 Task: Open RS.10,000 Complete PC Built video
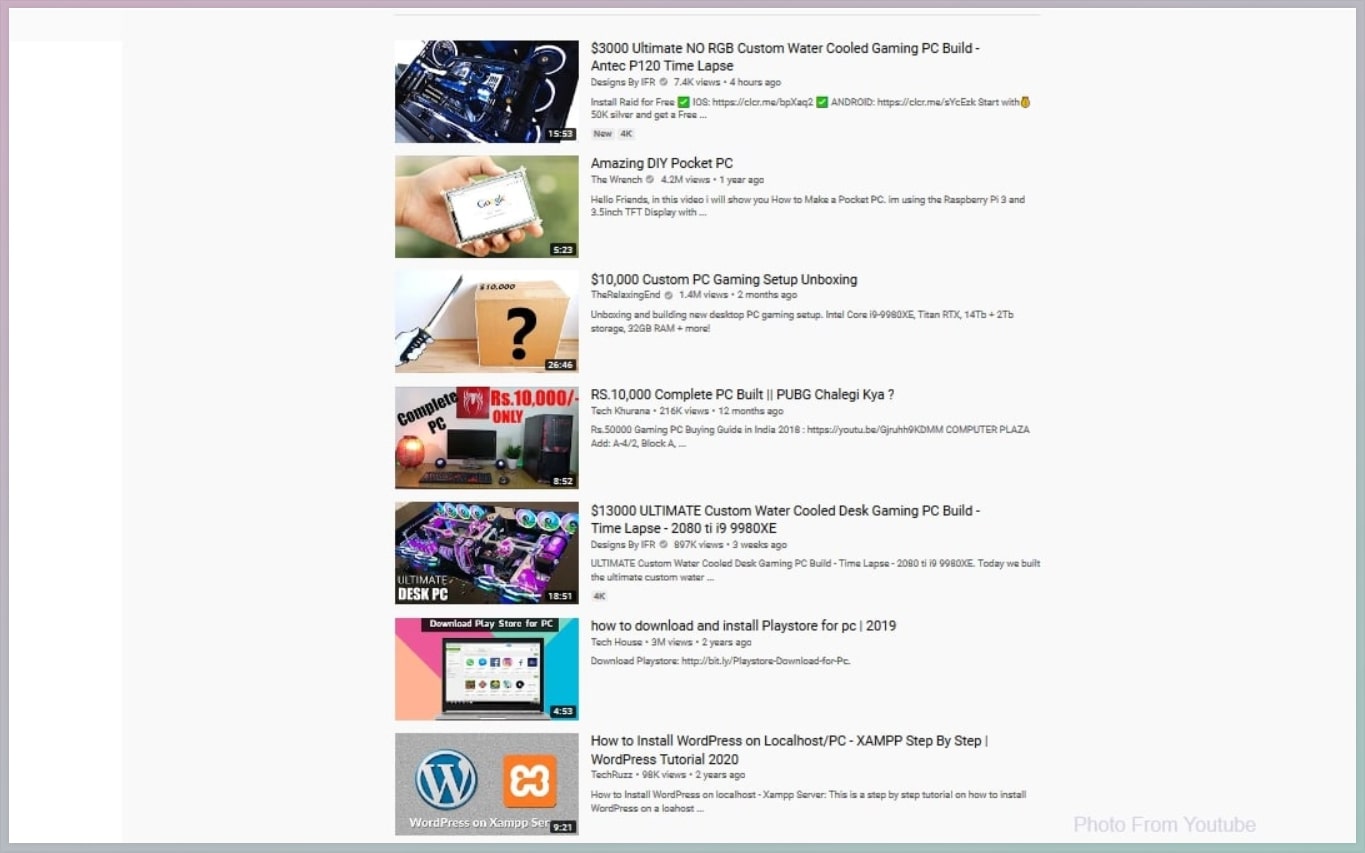pyautogui.click(x=742, y=394)
